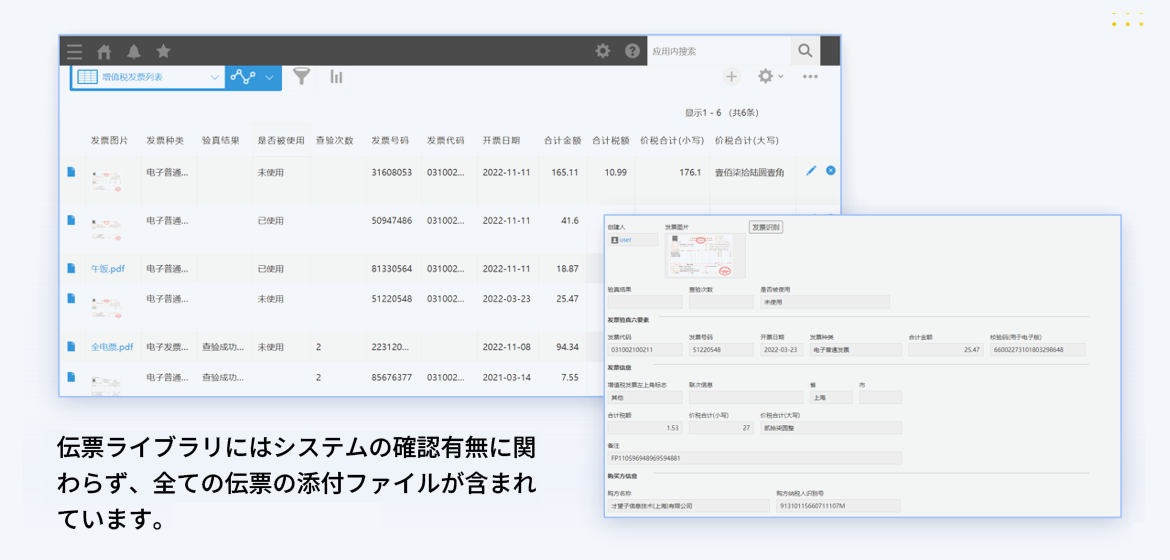Open invoice thumbnail in row 31608053
Image resolution: width=1170 pixels, height=560 pixels.
107,180
